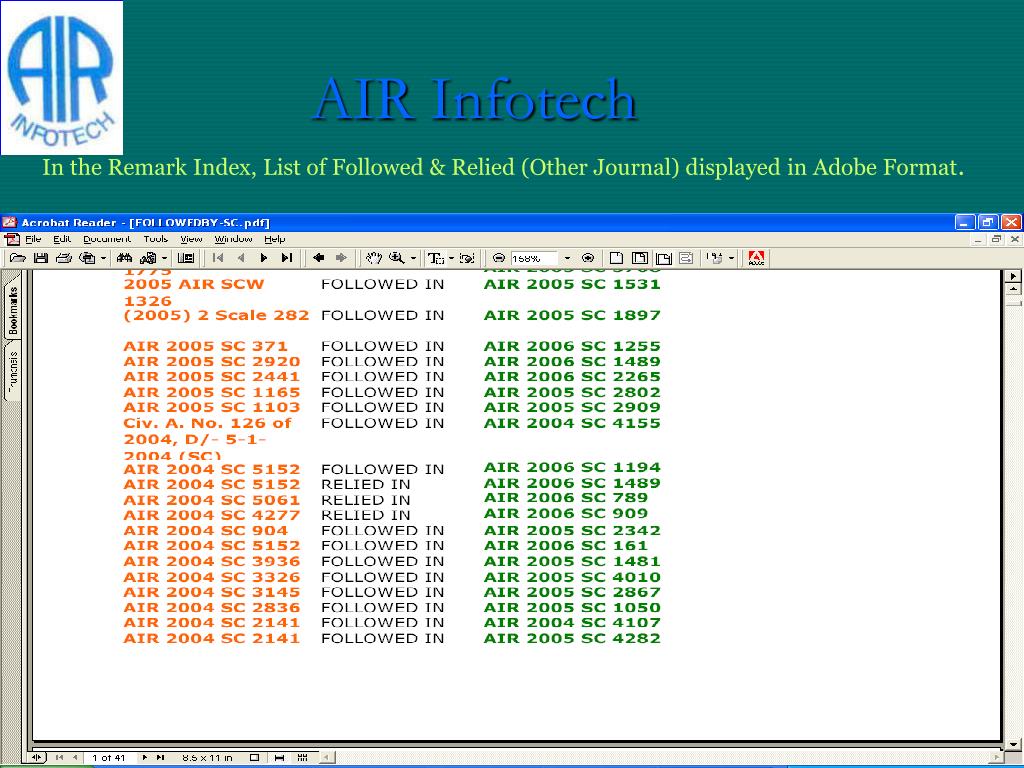
Task: Click the Search icon next to the binoculars
Action: pyautogui.click(x=148, y=258)
